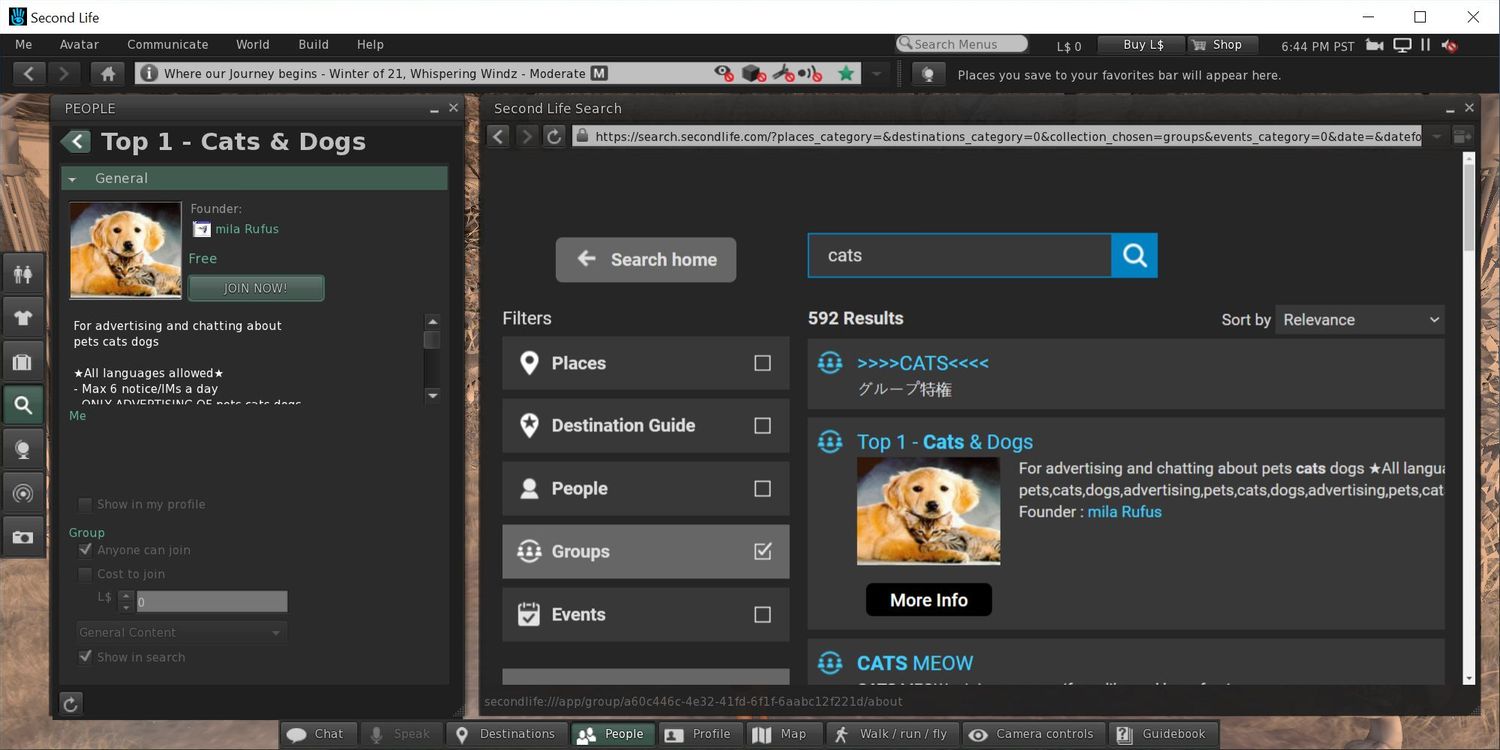The image size is (1500, 750).
Task: Add landmark using the green star icon
Action: point(846,74)
